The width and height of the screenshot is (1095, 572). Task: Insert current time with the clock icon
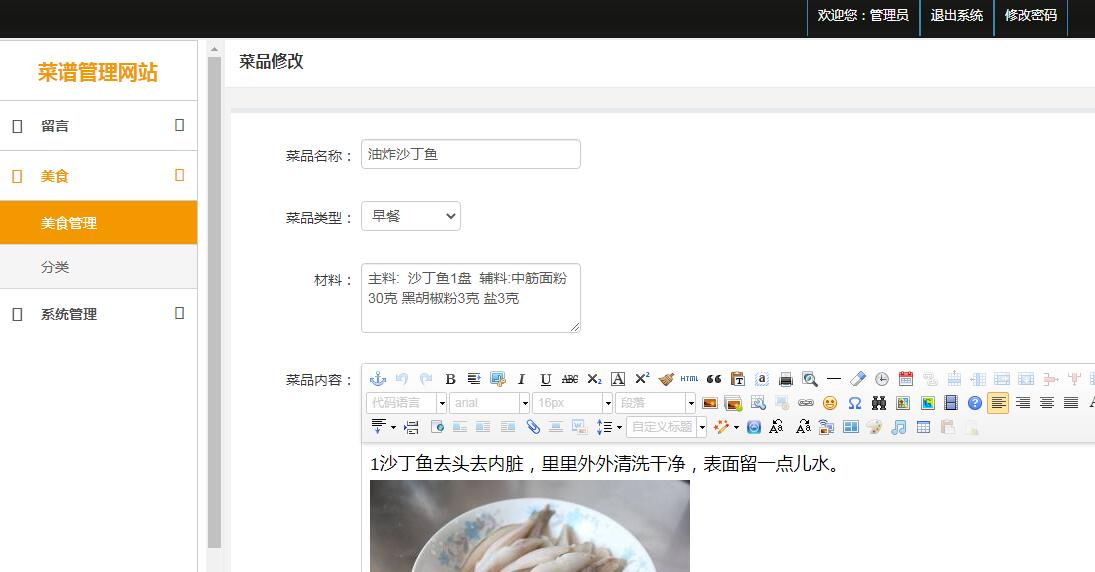pyautogui.click(x=882, y=379)
